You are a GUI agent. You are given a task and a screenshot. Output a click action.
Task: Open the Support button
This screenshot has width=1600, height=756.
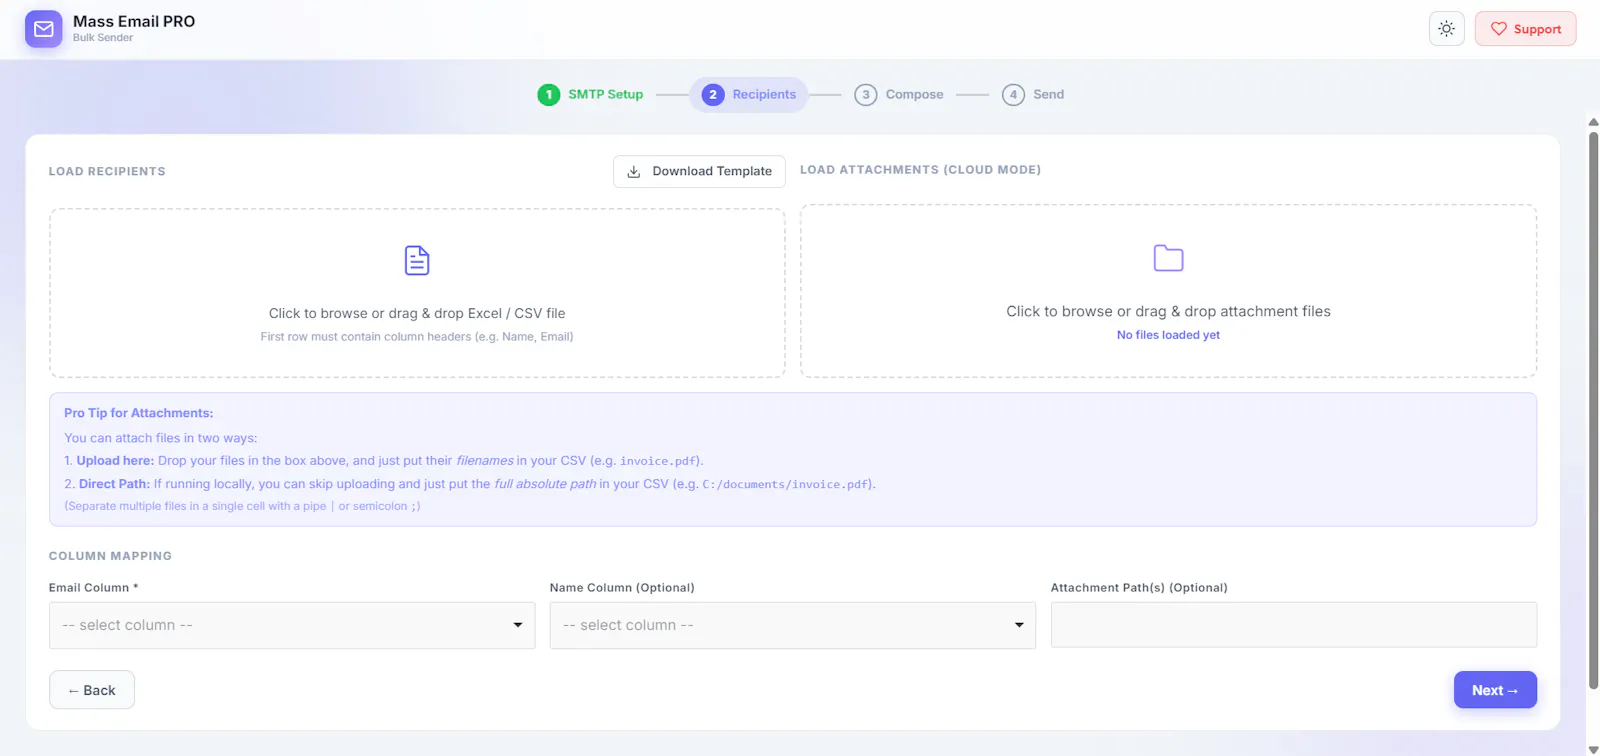click(x=1525, y=29)
